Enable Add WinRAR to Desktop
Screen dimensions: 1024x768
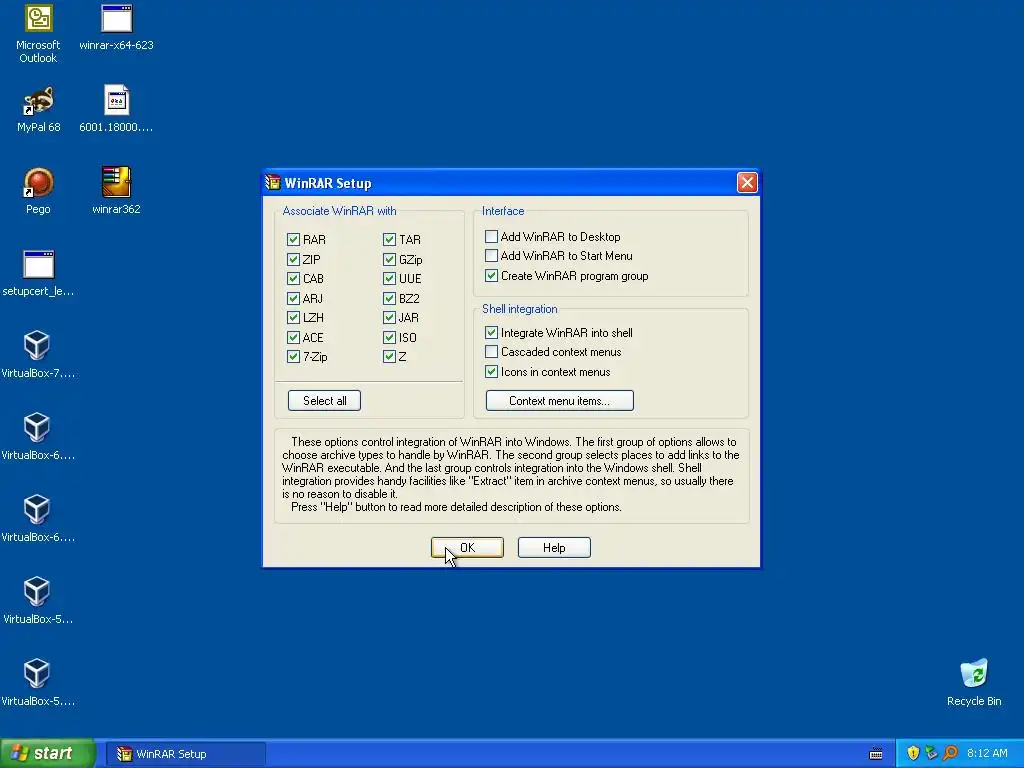point(491,236)
